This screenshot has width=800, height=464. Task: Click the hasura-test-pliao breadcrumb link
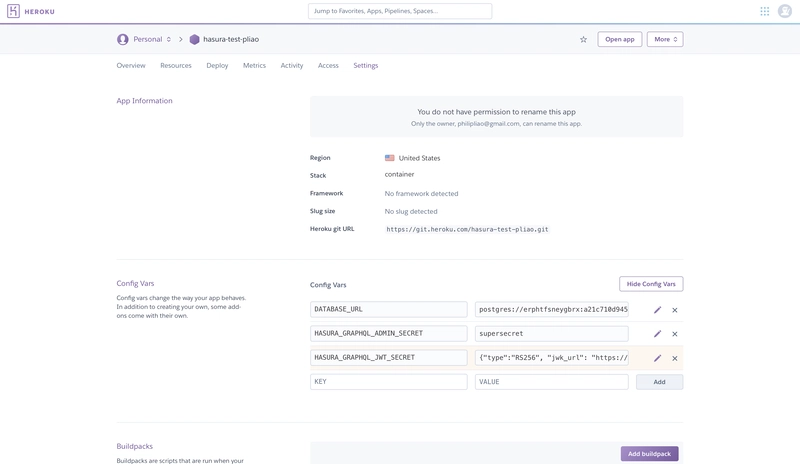click(231, 39)
